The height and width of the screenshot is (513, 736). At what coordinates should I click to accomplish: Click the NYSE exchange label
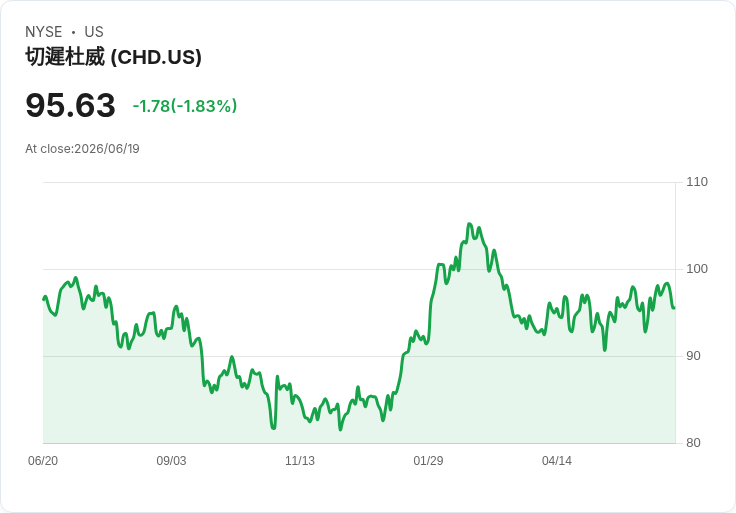click(44, 32)
